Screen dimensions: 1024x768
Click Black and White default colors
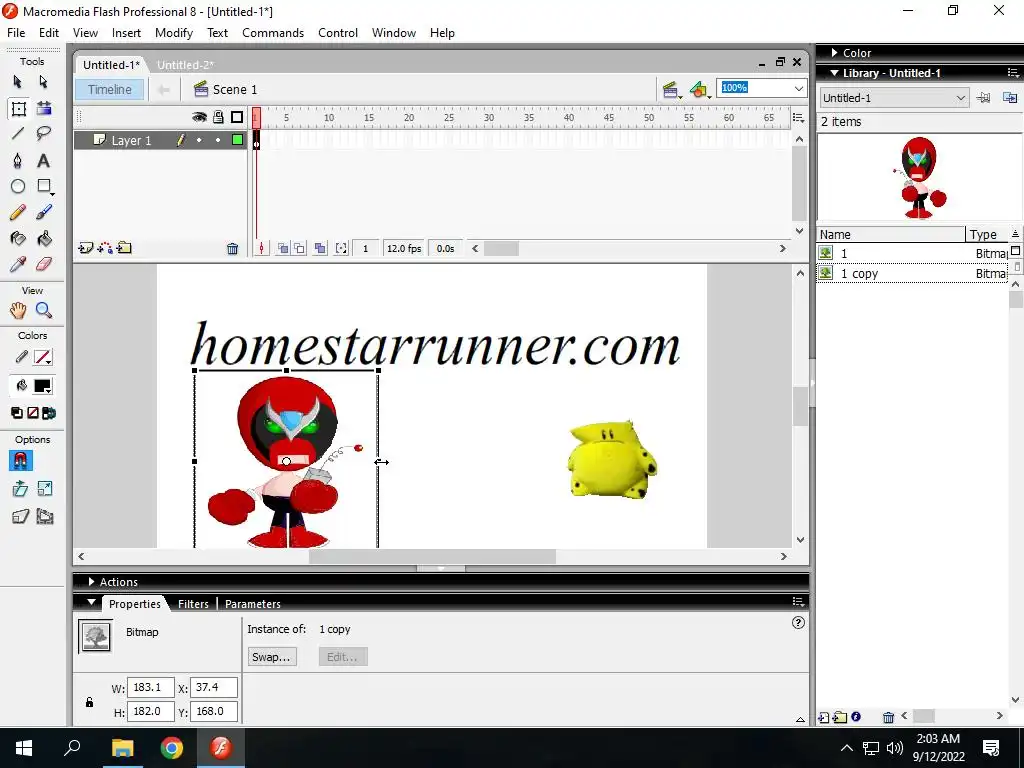17,413
